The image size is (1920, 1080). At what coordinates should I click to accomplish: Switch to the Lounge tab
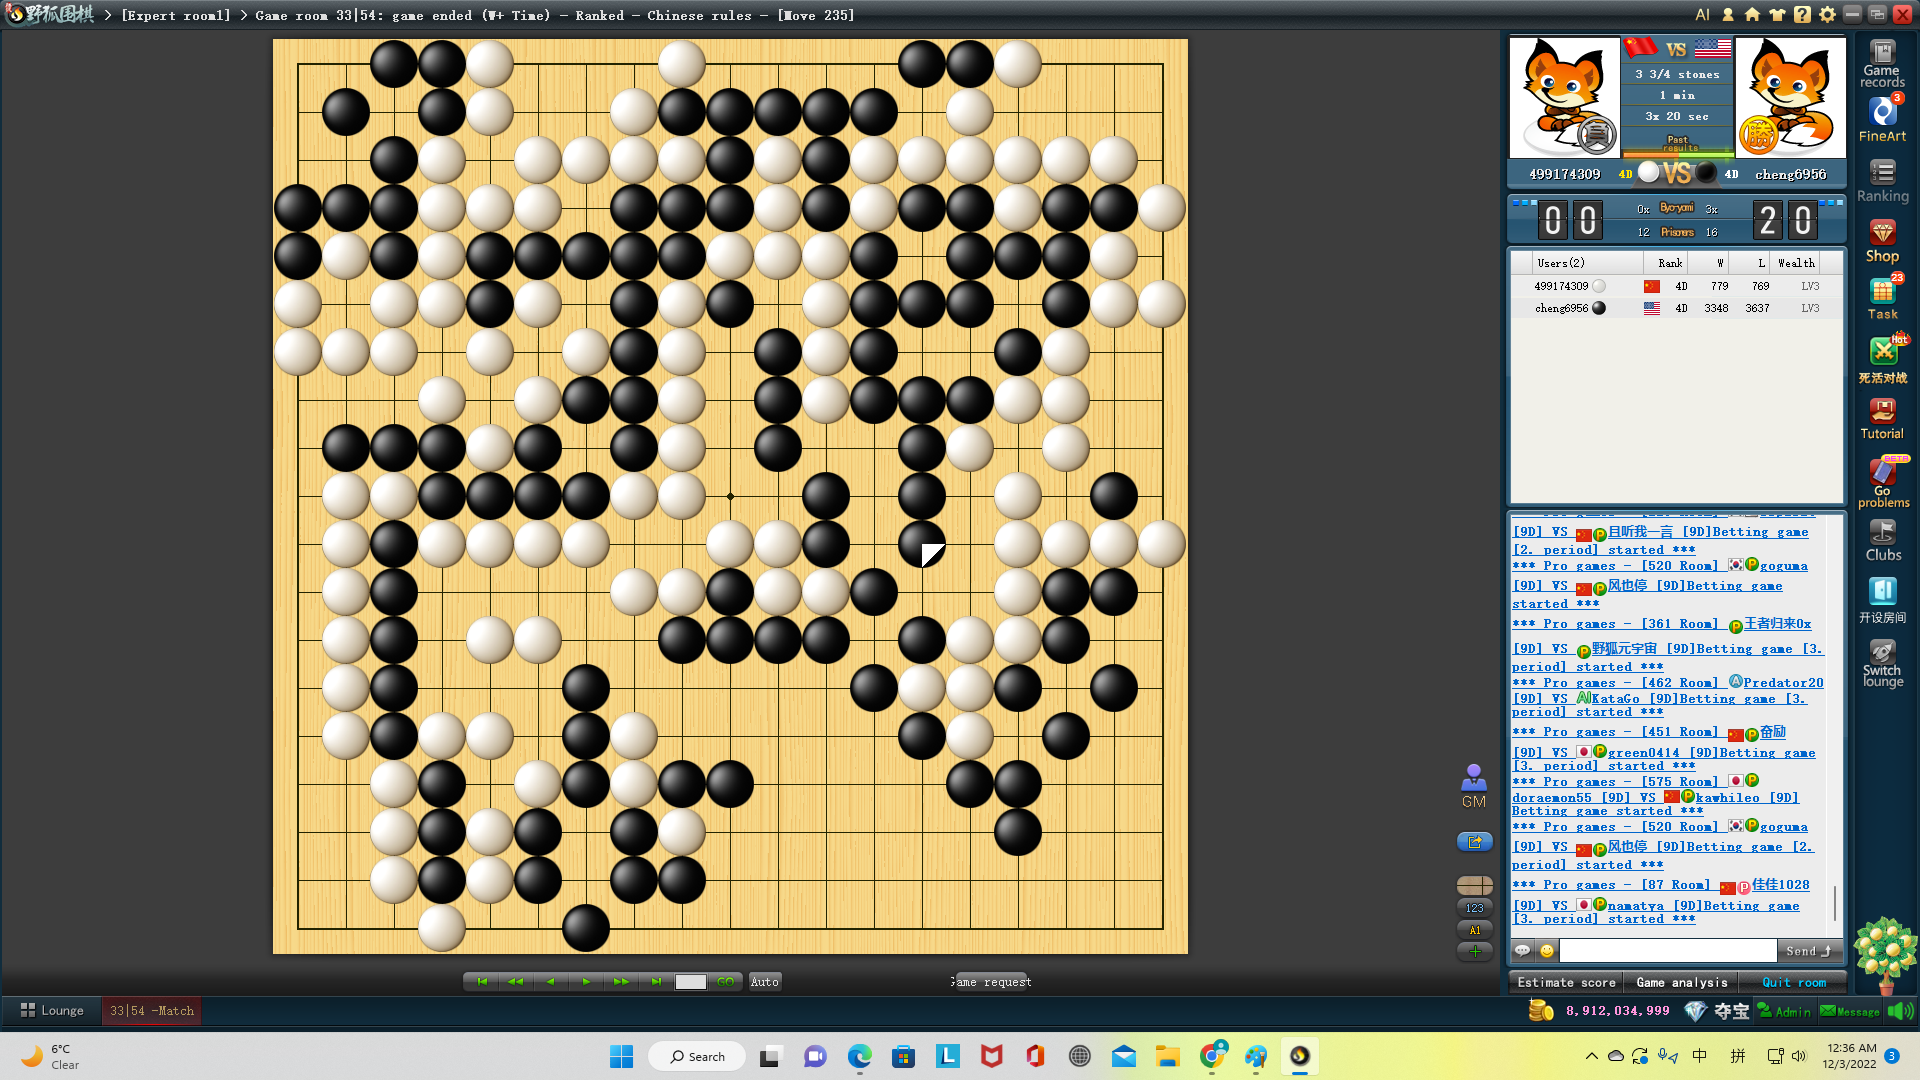tap(52, 1011)
